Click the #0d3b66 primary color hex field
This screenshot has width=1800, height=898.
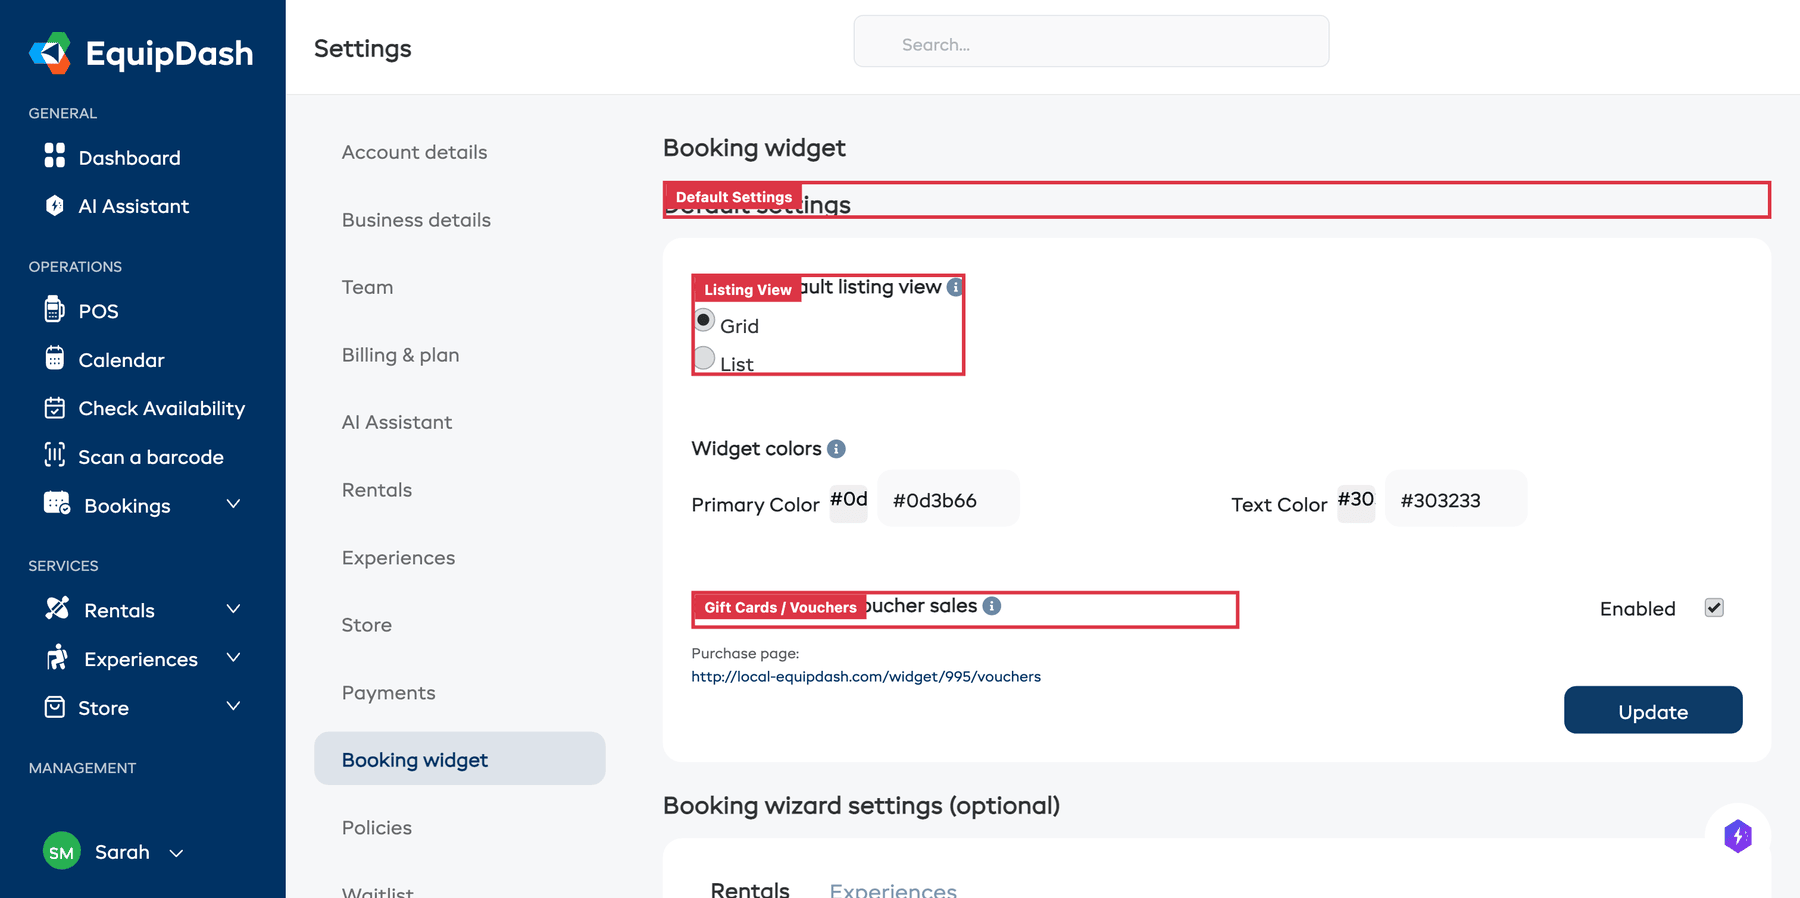[x=948, y=499]
